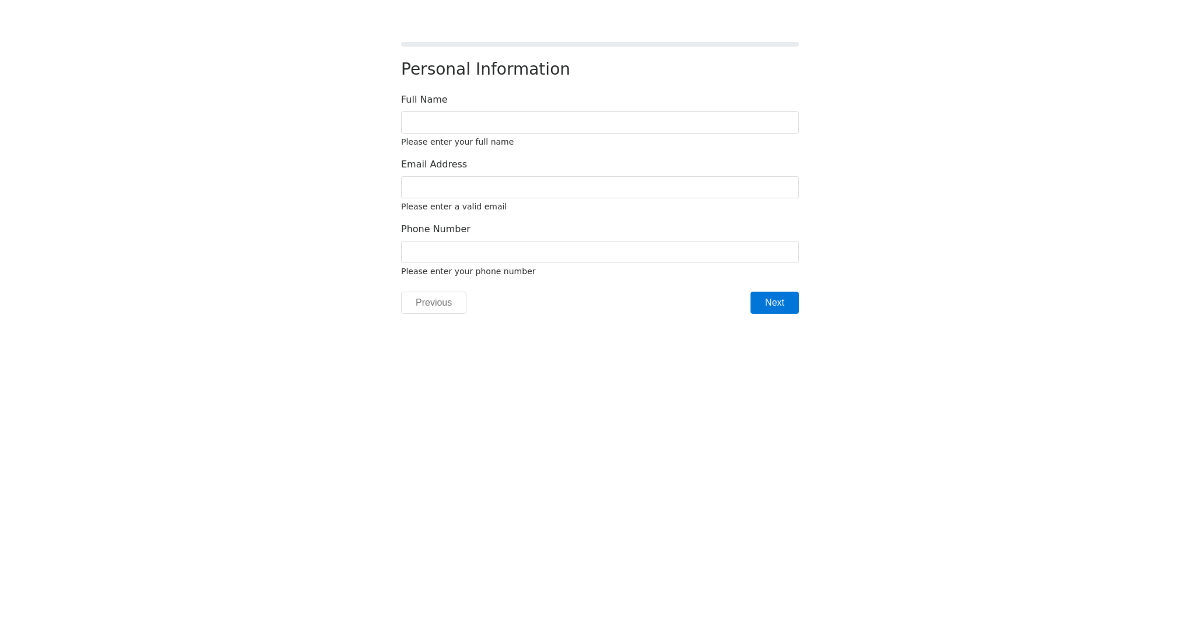
Task: Click the blank area below the form
Action: coord(599,450)
